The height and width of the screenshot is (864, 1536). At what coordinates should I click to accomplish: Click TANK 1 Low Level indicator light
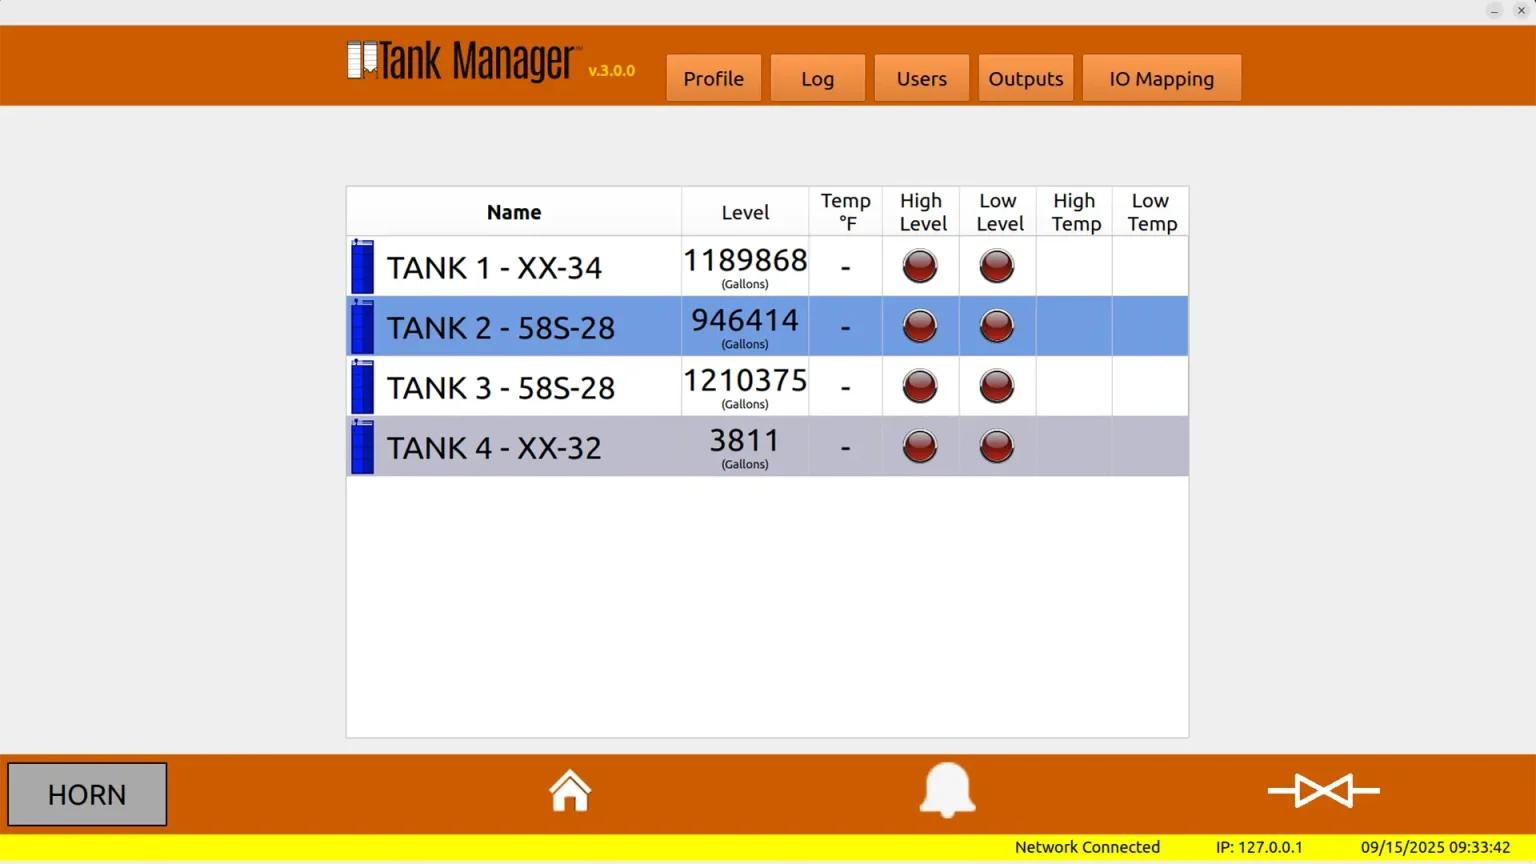[x=997, y=266]
